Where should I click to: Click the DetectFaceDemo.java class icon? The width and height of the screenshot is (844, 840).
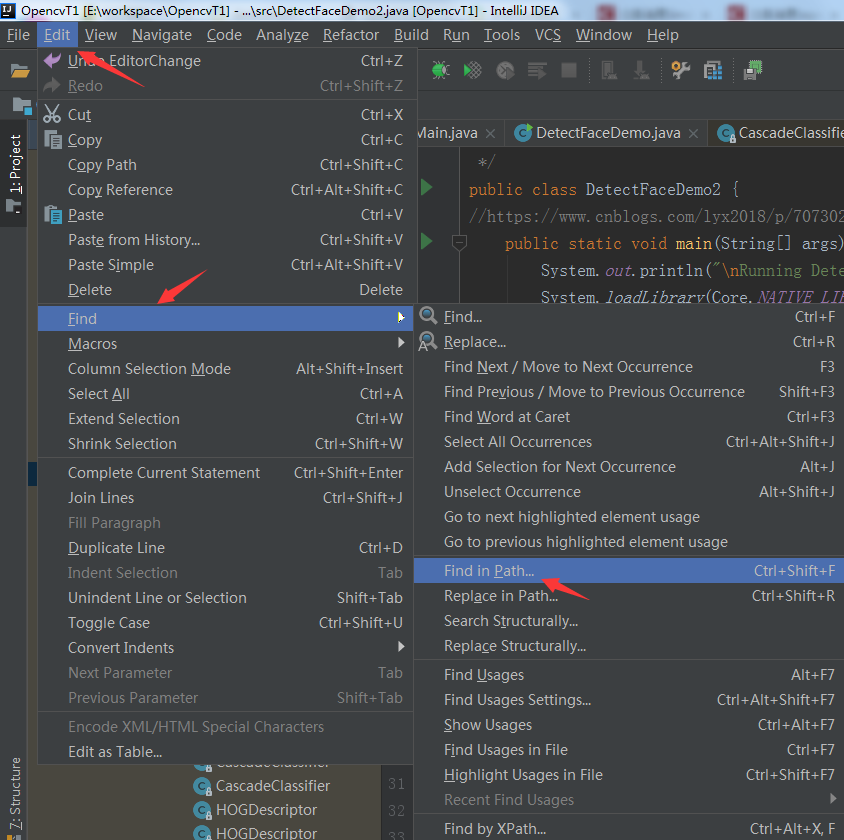pyautogui.click(x=523, y=132)
